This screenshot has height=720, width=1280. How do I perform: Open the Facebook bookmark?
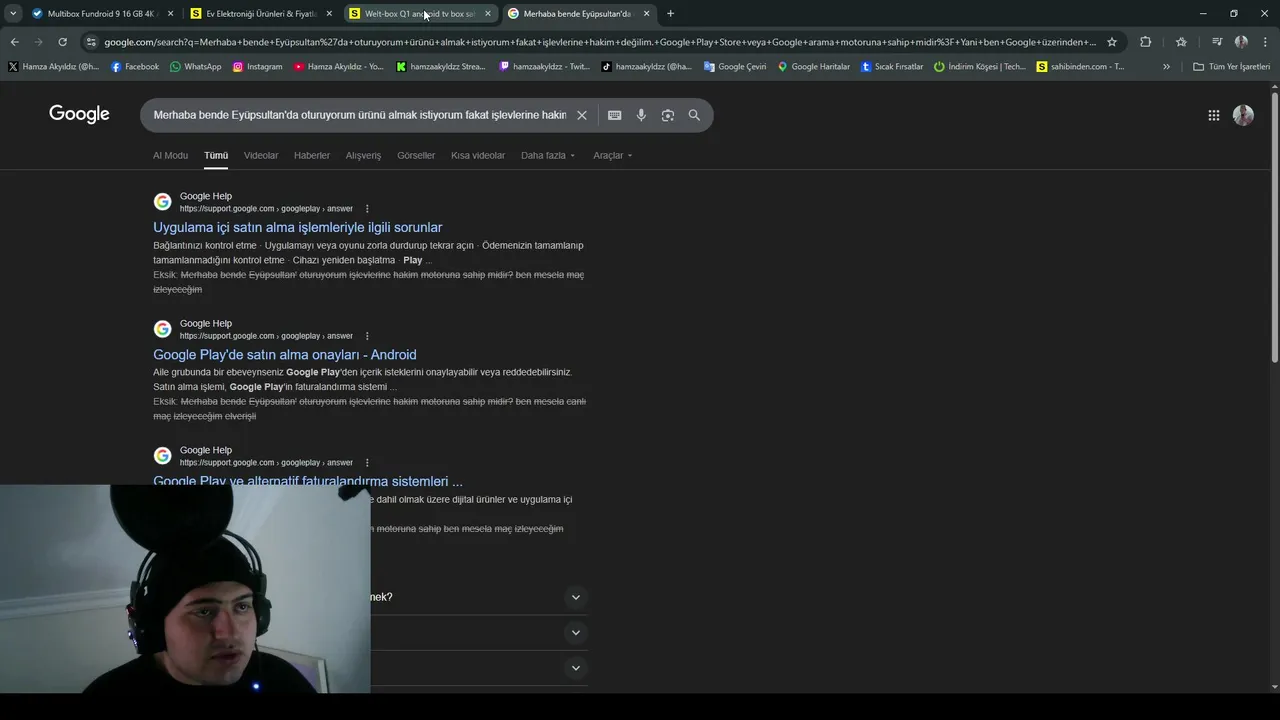click(135, 67)
